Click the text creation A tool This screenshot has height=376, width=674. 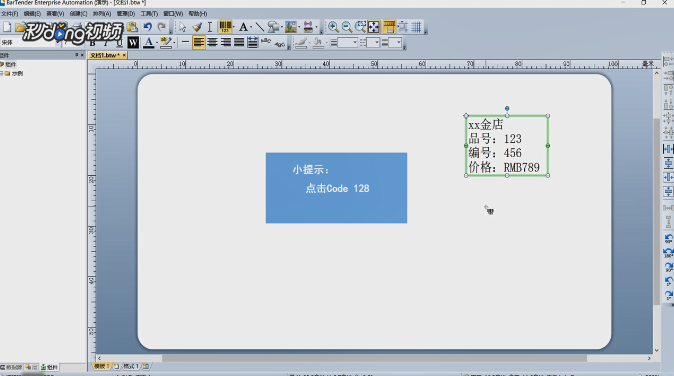click(x=243, y=27)
